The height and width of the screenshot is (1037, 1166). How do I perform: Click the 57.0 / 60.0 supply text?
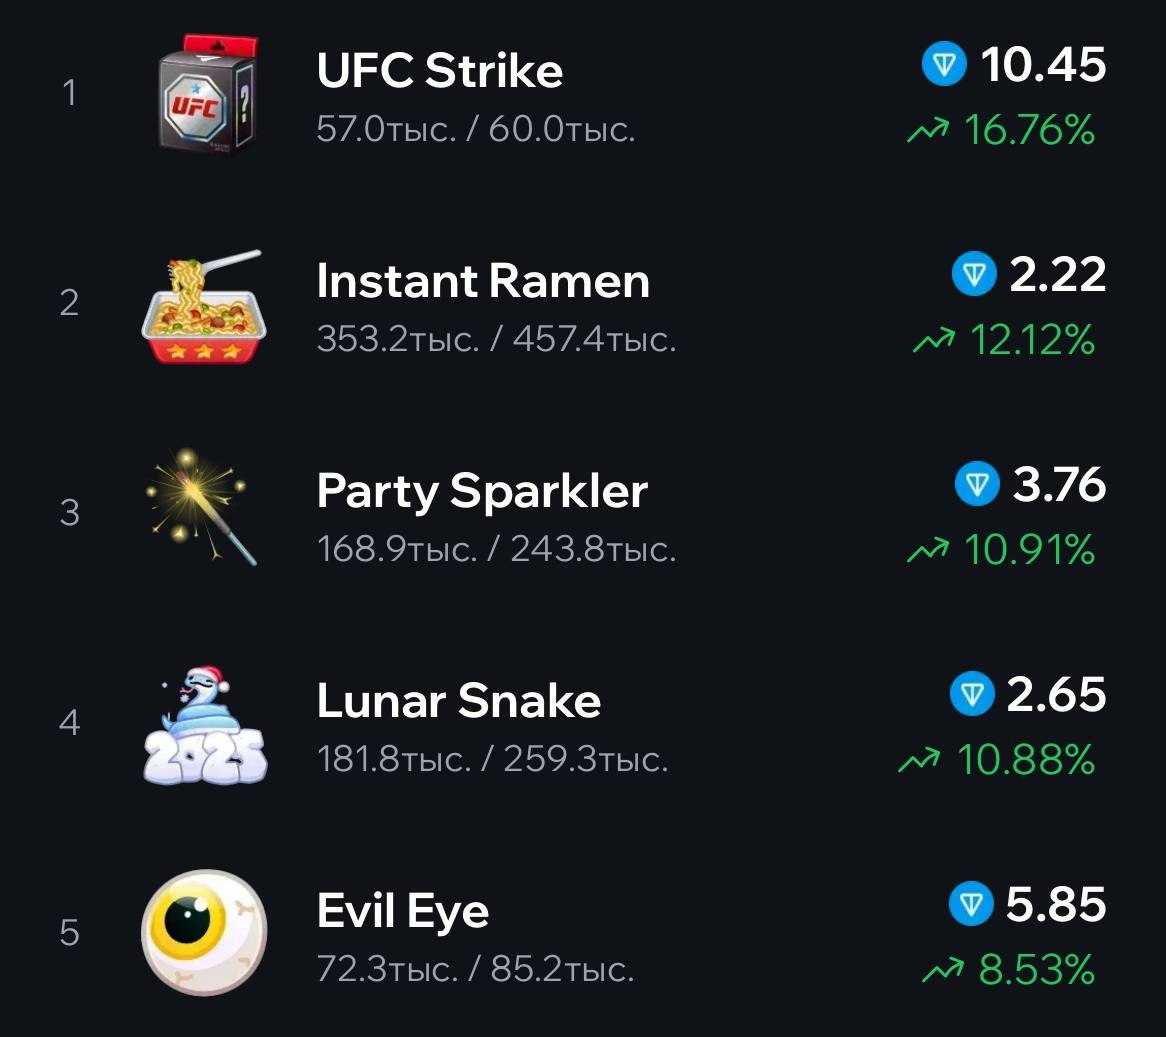pyautogui.click(x=475, y=129)
